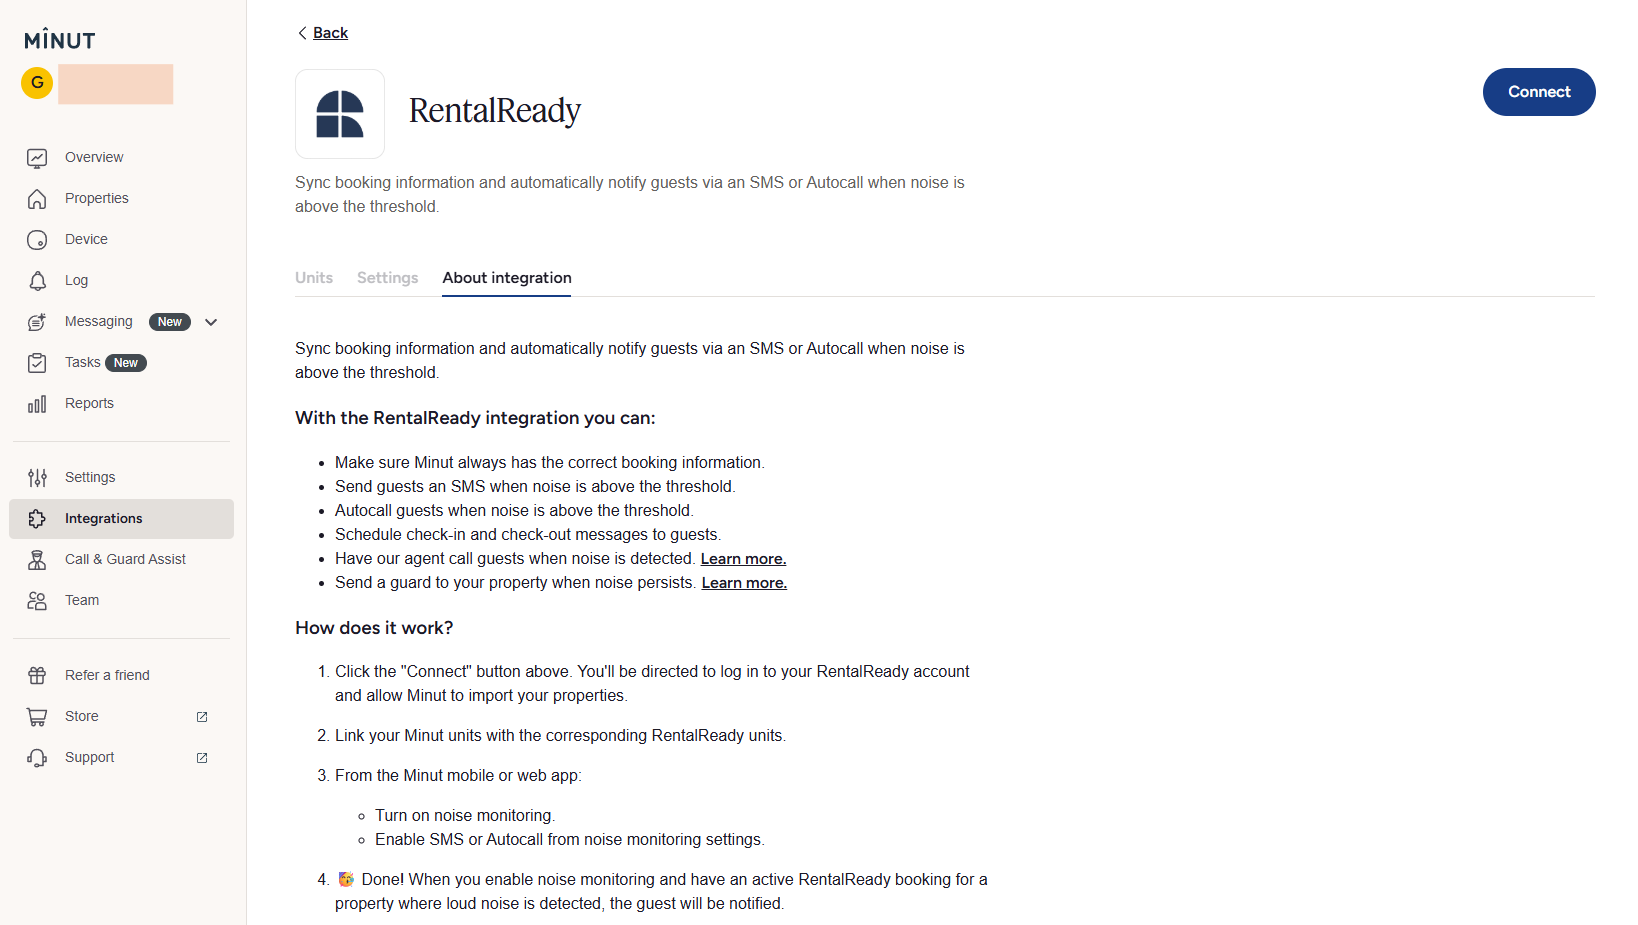Image resolution: width=1638 pixels, height=925 pixels.
Task: Open the Log bell icon
Action: [x=37, y=281]
